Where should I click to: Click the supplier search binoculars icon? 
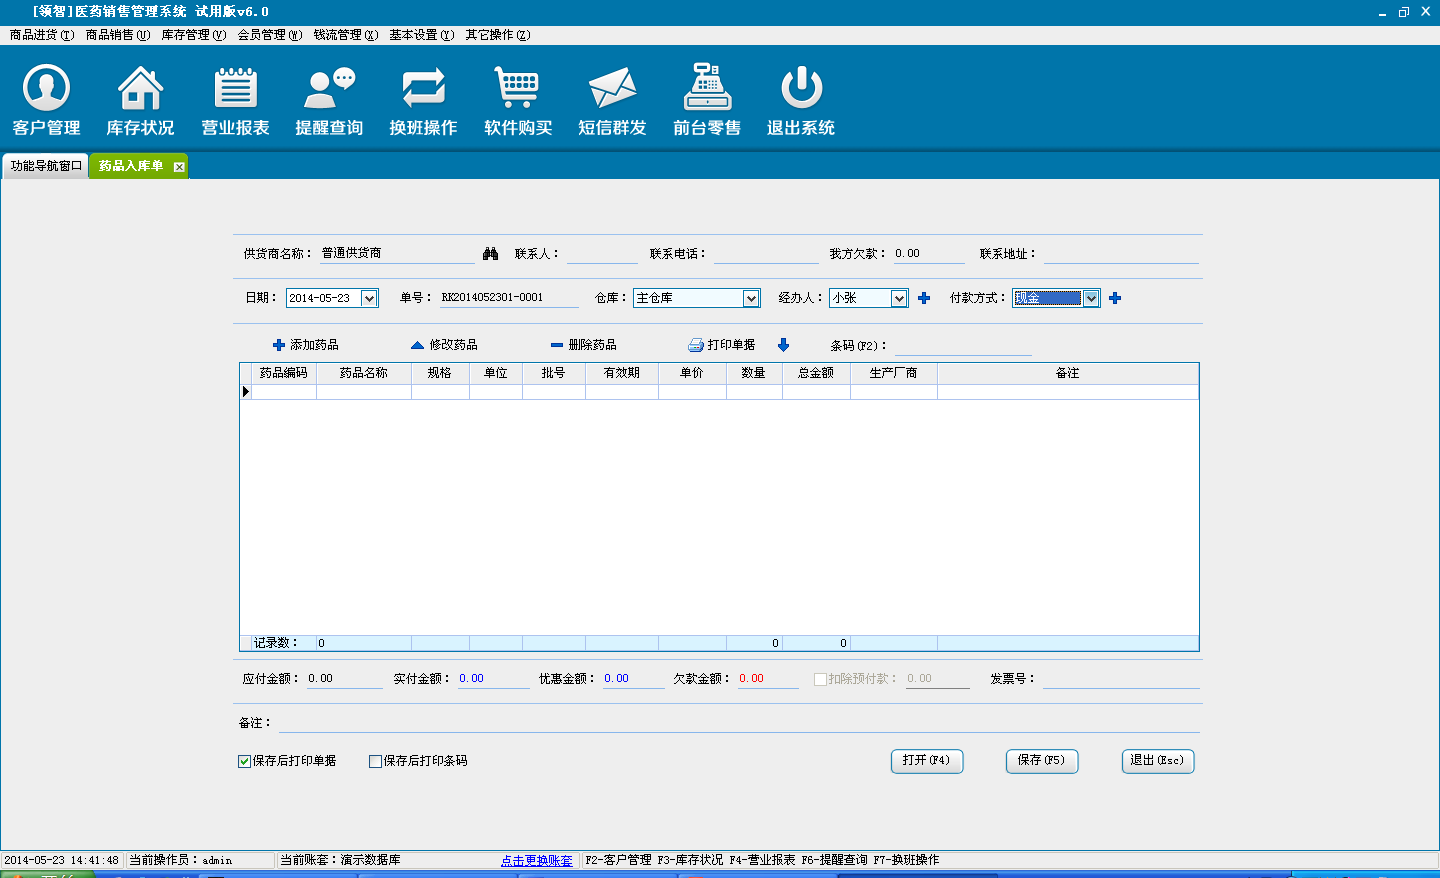490,254
